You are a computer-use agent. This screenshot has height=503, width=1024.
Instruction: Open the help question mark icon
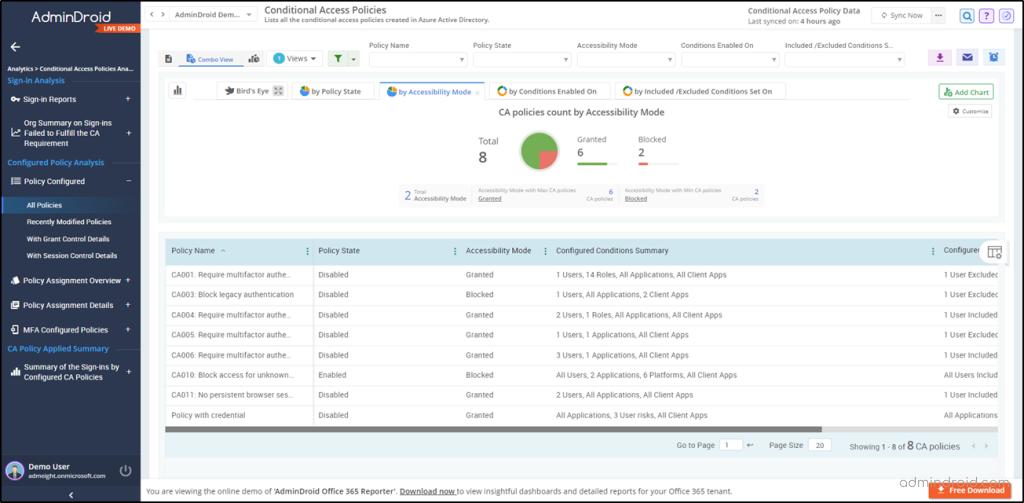coord(986,16)
